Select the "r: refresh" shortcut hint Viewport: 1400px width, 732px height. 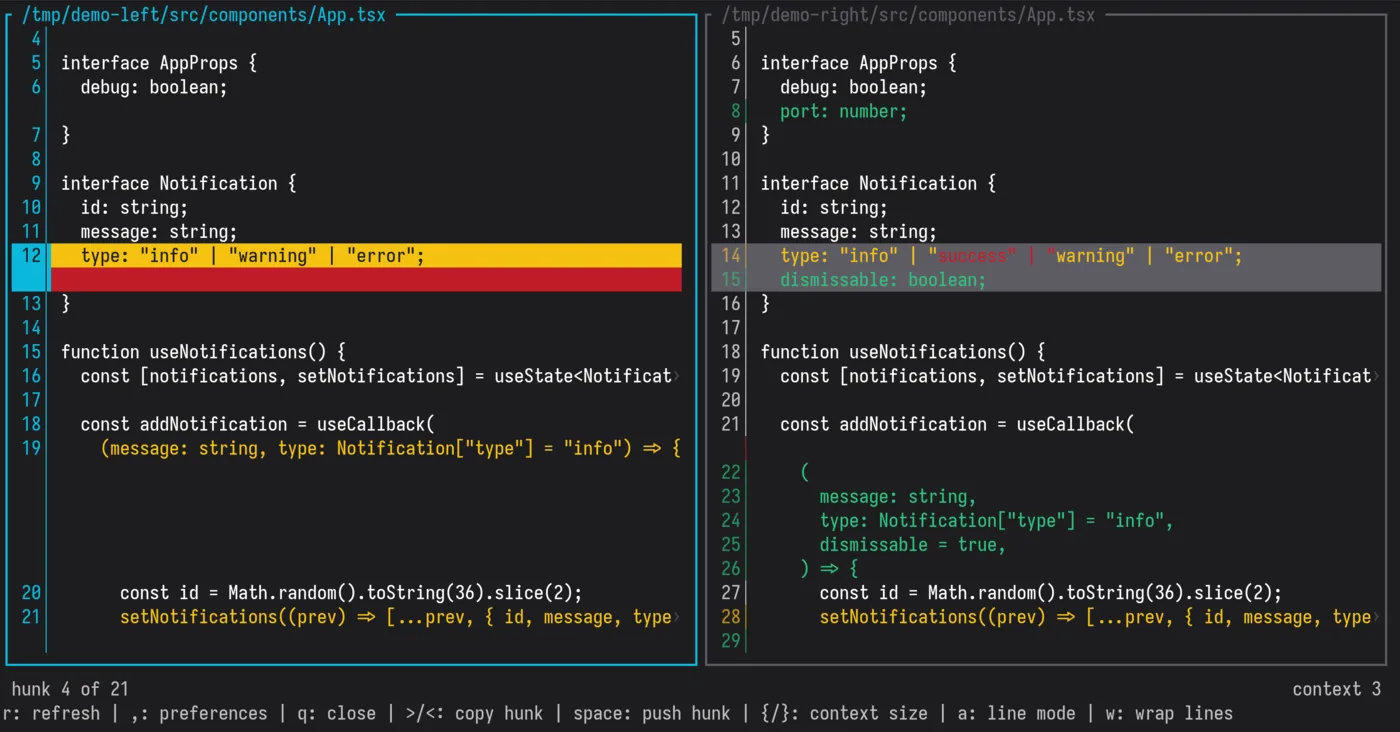pos(51,713)
